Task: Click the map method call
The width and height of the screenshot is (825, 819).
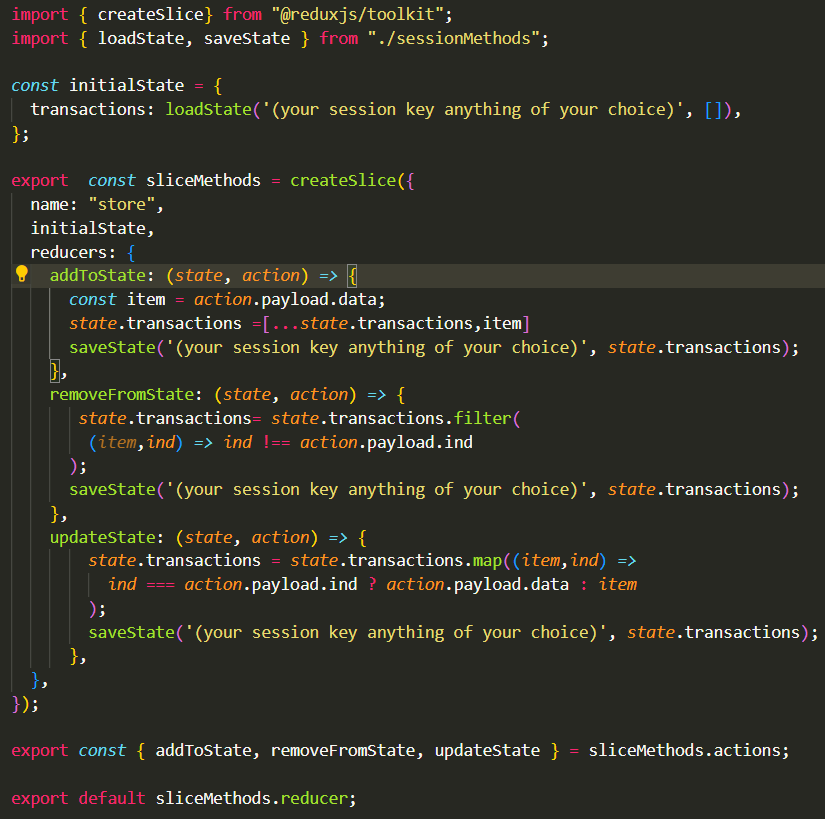Action: pyautogui.click(x=486, y=560)
